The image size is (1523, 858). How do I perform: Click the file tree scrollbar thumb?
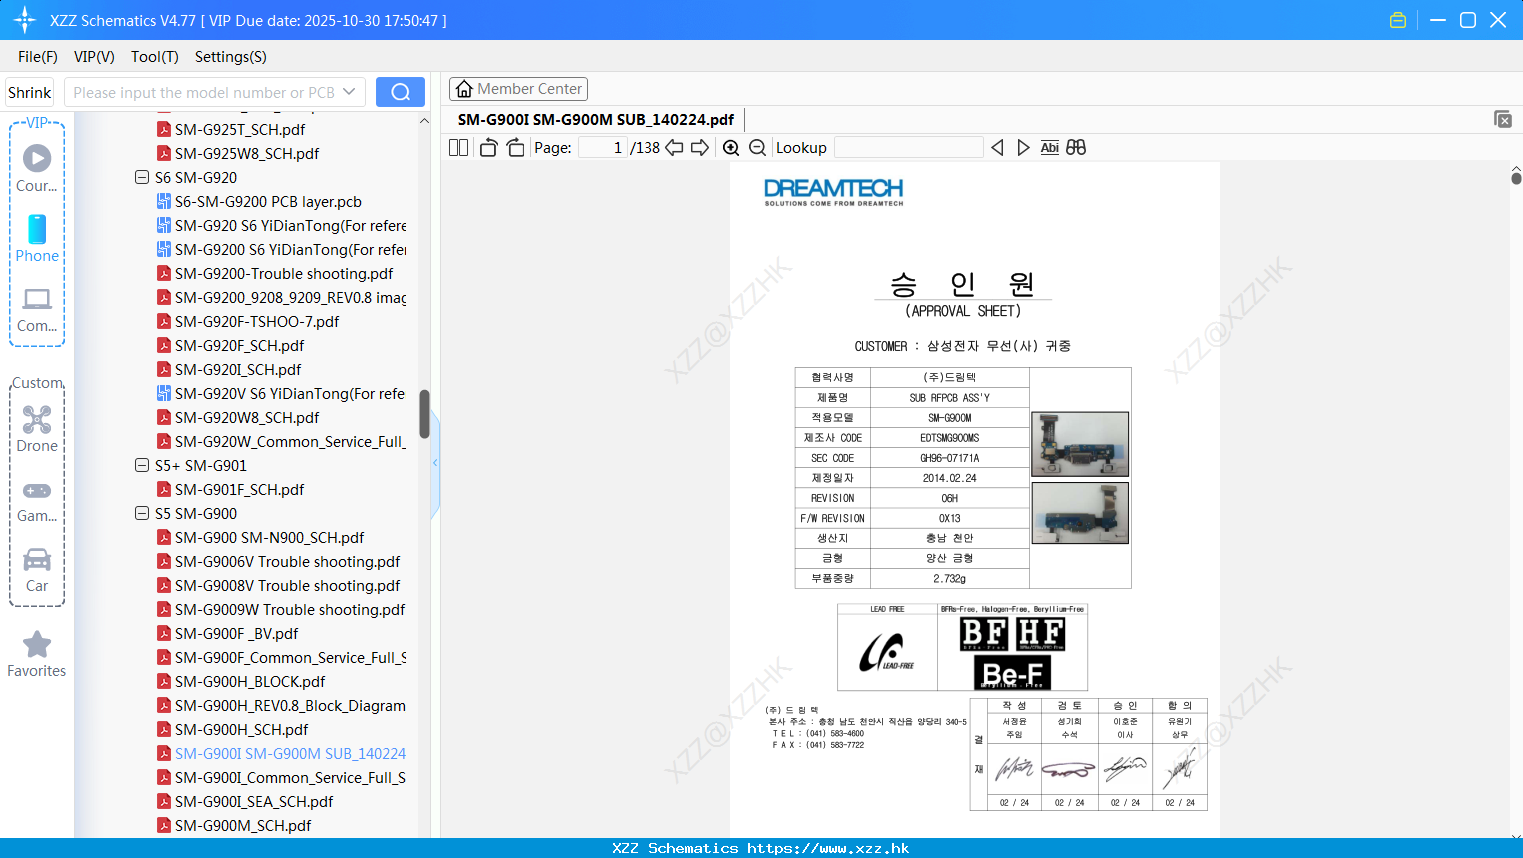coord(424,414)
